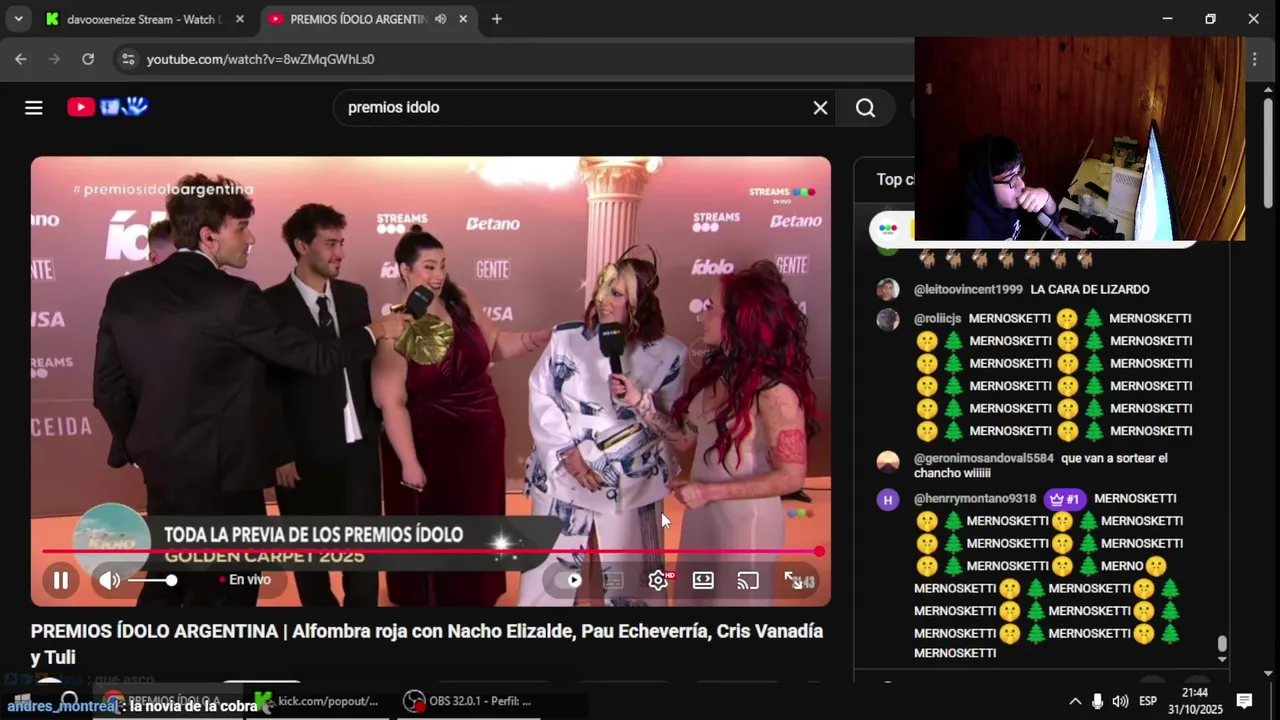Open system volume tray icon
1280x720 pixels.
coord(1120,701)
